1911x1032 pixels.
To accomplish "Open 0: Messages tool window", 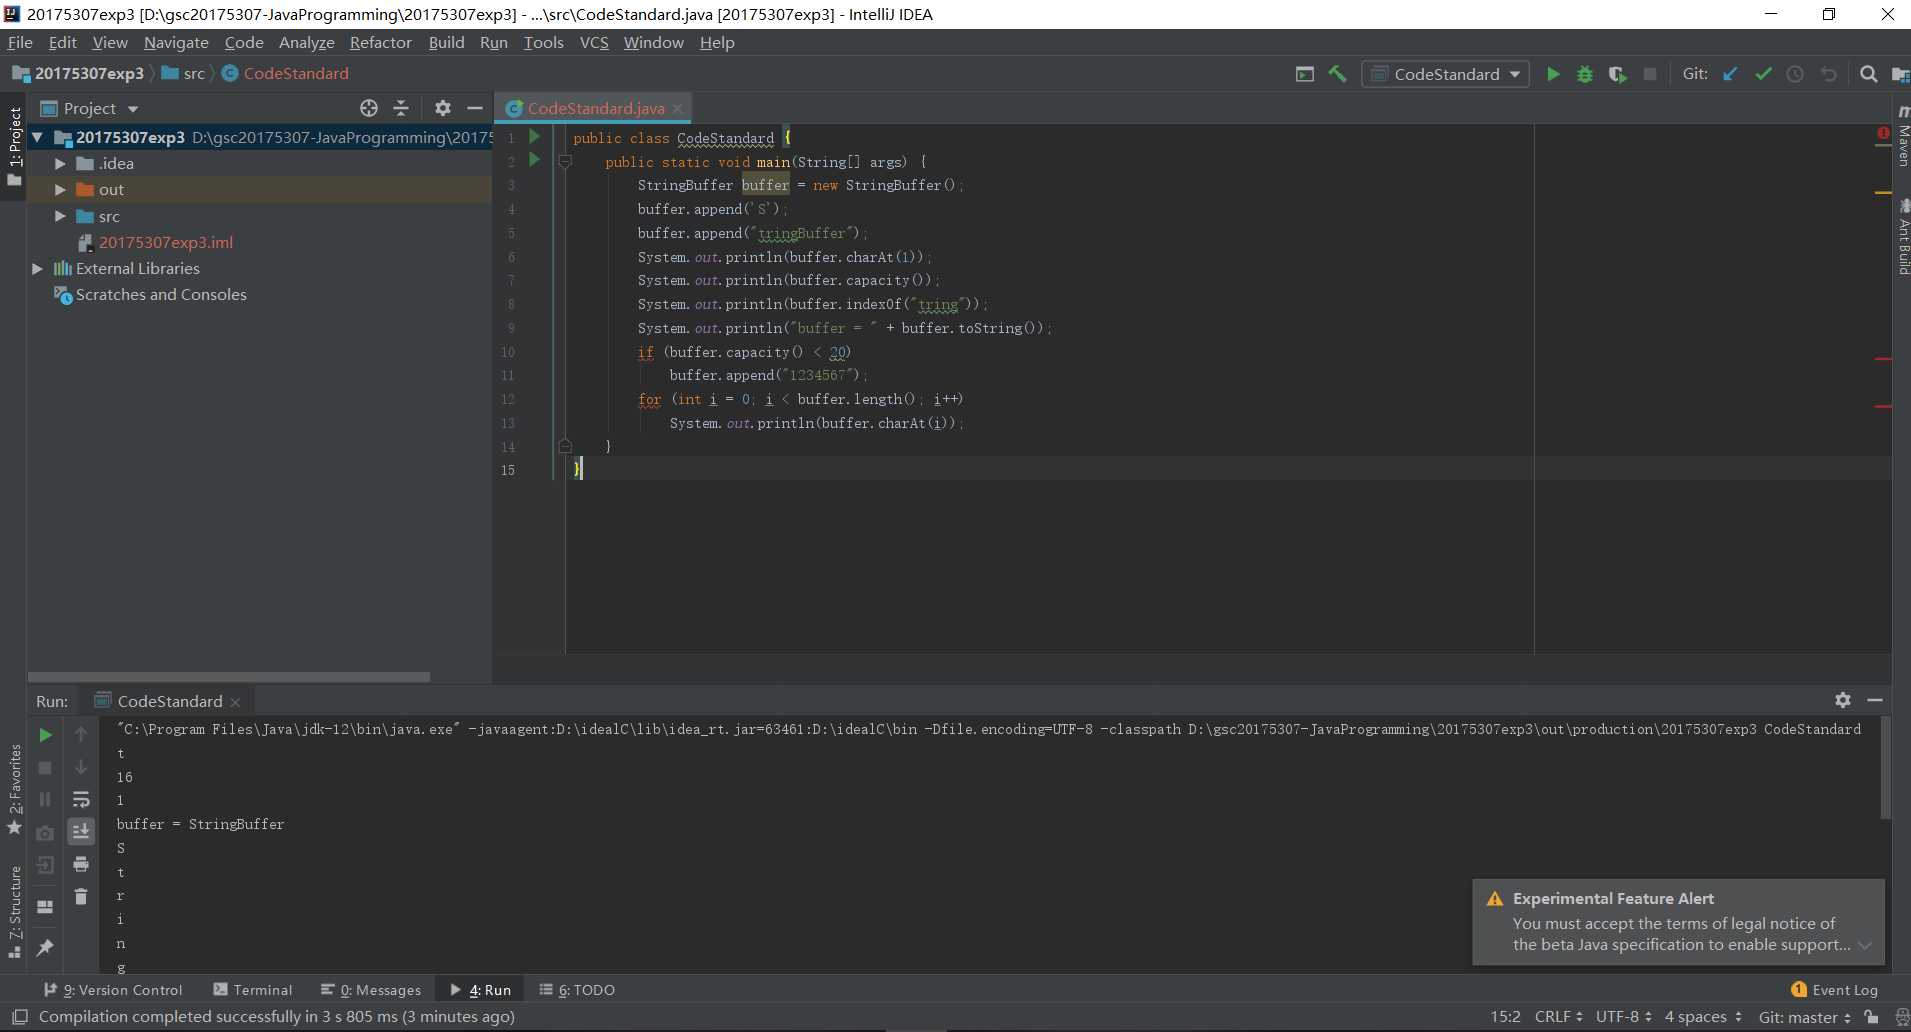I will [x=371, y=990].
